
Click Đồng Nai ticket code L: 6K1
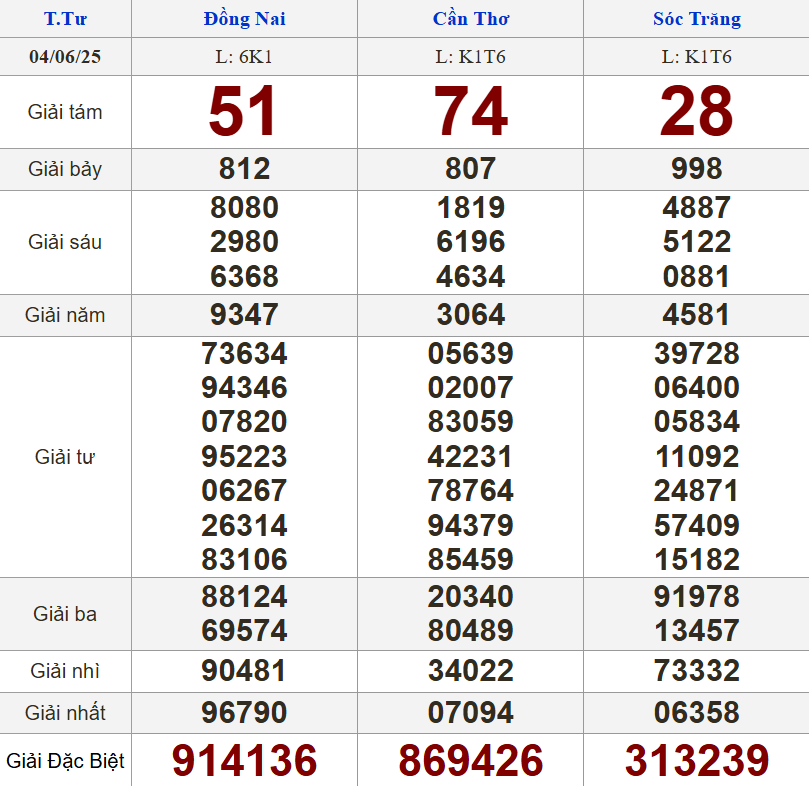tap(244, 56)
